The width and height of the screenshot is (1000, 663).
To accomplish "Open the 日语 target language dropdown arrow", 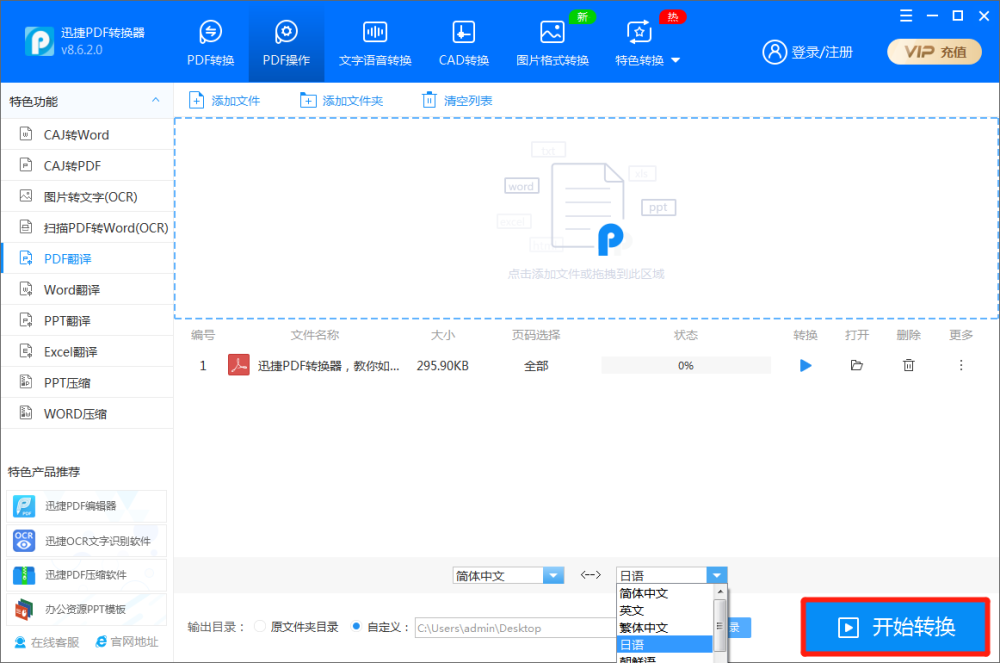I will tap(717, 576).
